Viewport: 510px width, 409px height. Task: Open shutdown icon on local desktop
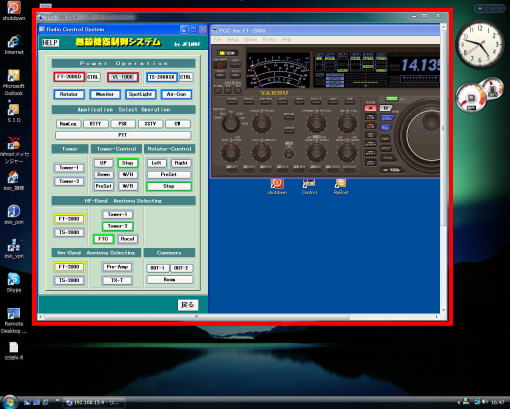point(14,11)
